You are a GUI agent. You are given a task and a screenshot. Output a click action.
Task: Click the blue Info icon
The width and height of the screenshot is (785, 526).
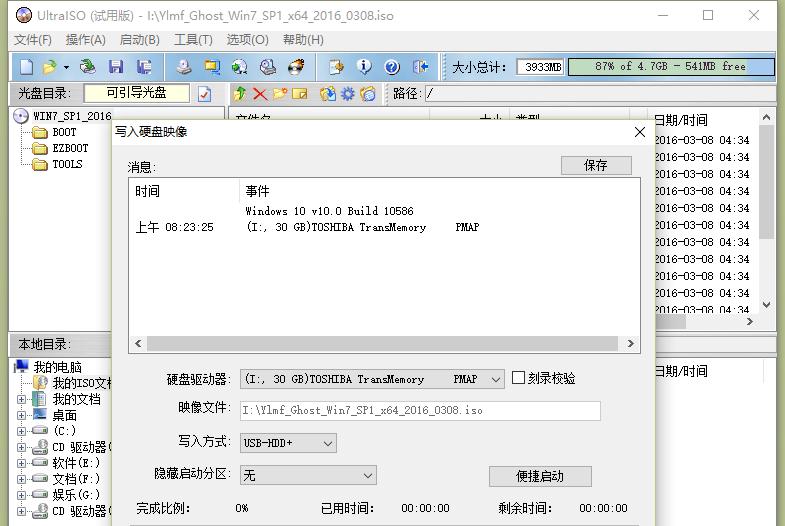coord(364,67)
